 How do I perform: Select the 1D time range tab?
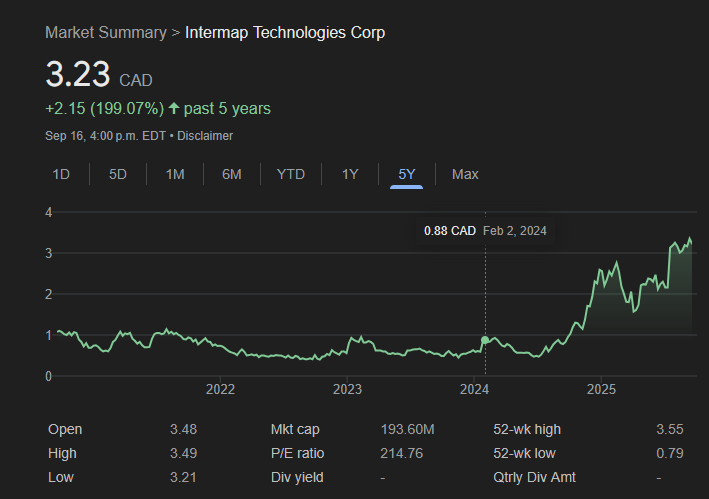click(x=61, y=174)
